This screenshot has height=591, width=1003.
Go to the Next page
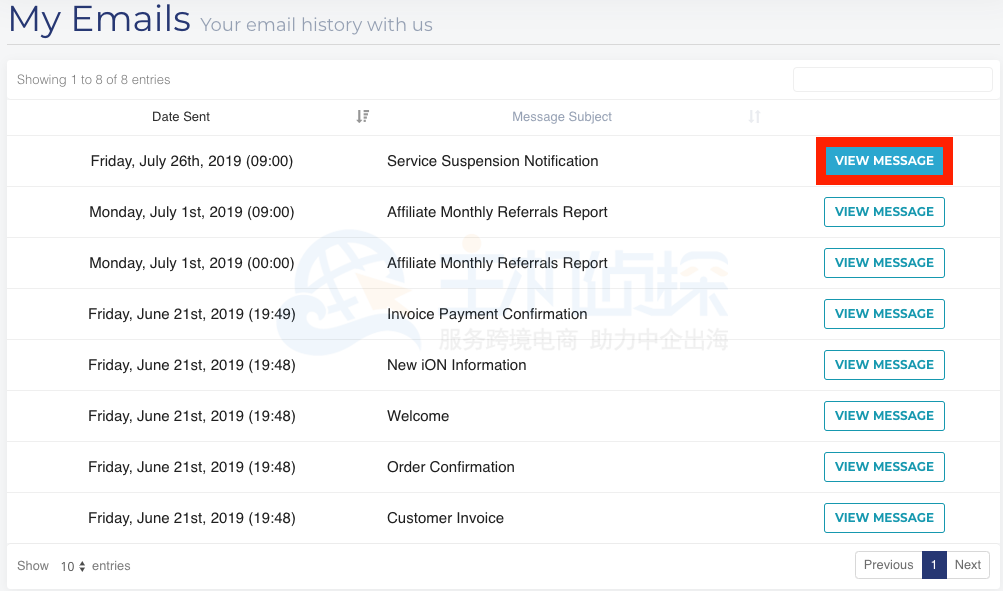point(967,565)
